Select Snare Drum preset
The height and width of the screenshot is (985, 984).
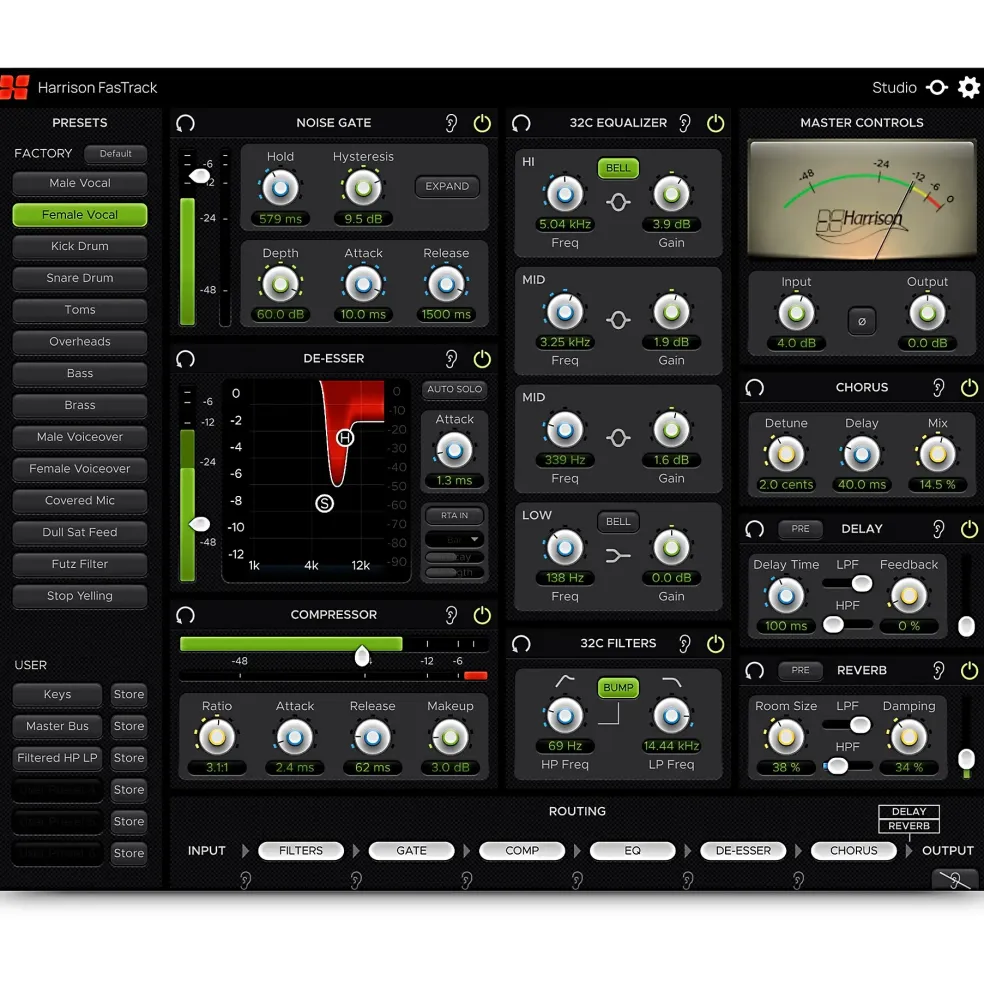tap(80, 278)
